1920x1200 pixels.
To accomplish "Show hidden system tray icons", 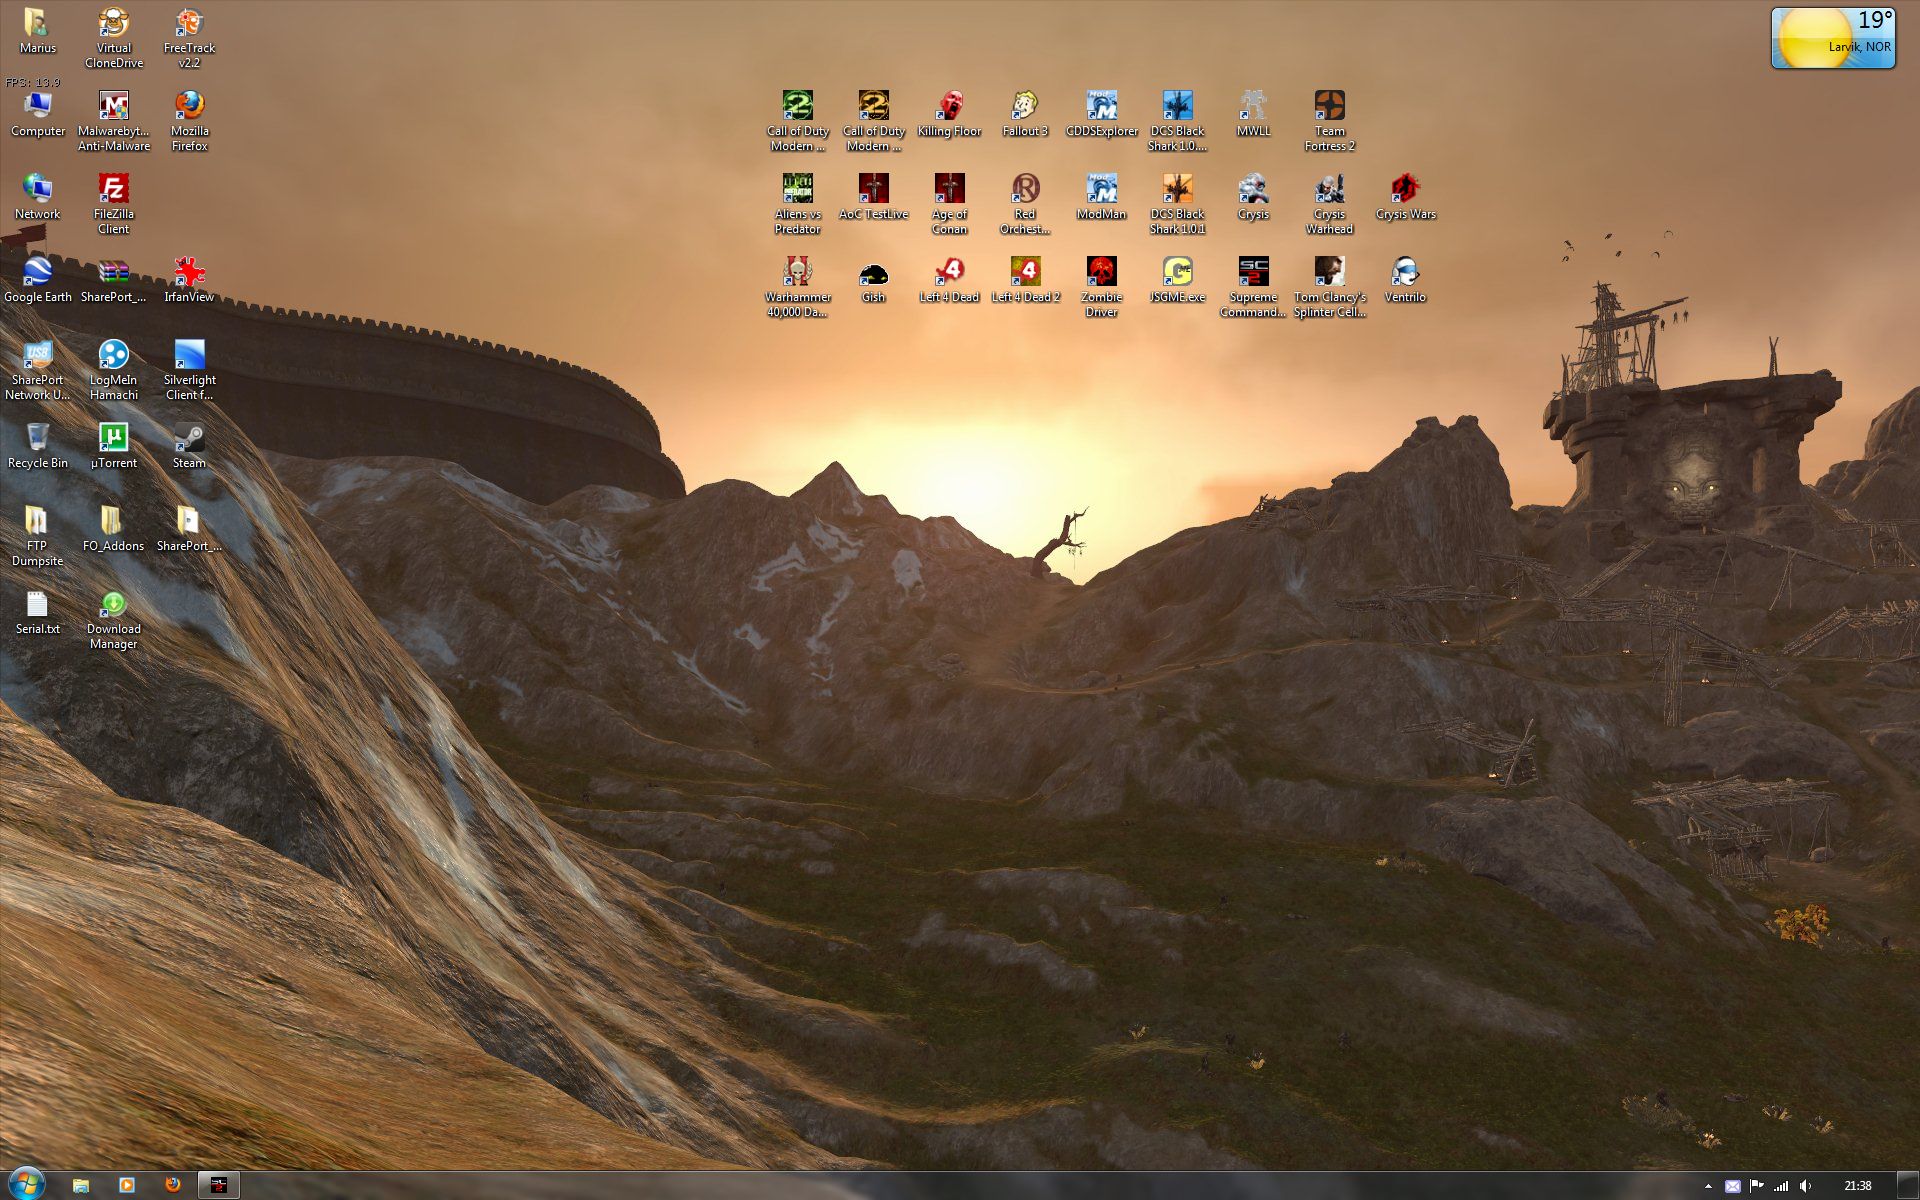I will click(x=1708, y=1186).
